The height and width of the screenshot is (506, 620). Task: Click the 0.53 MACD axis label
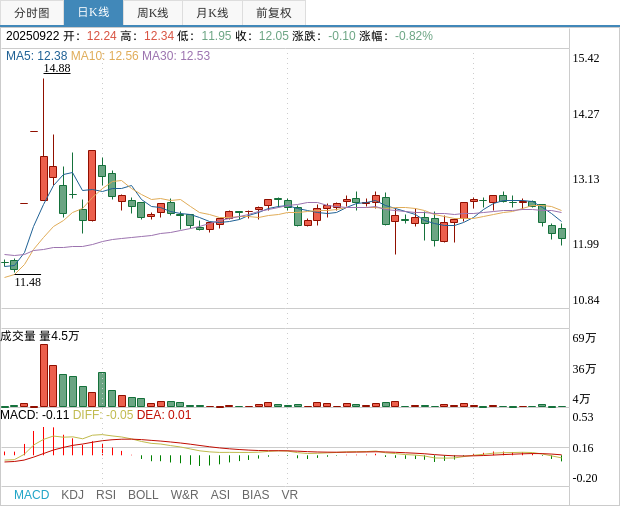pyautogui.click(x=583, y=417)
